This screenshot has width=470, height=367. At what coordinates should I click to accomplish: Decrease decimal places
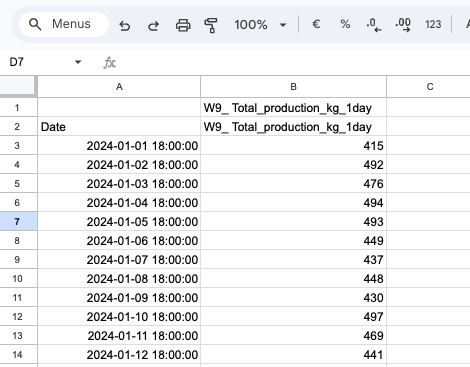tap(373, 25)
